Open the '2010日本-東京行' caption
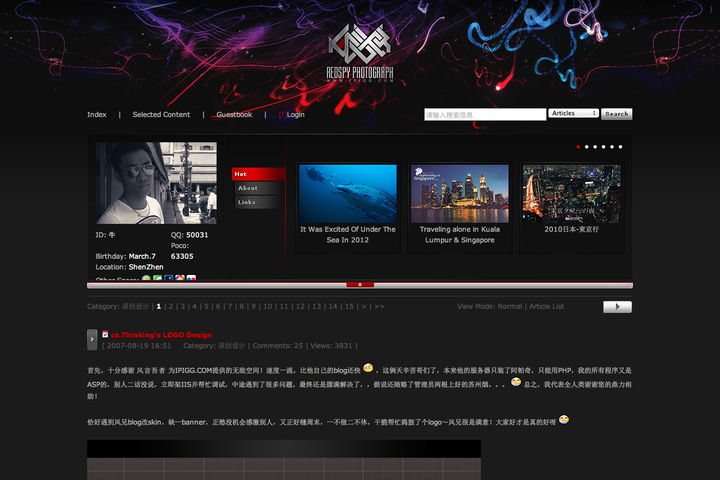Image resolution: width=720 pixels, height=480 pixels. point(572,229)
